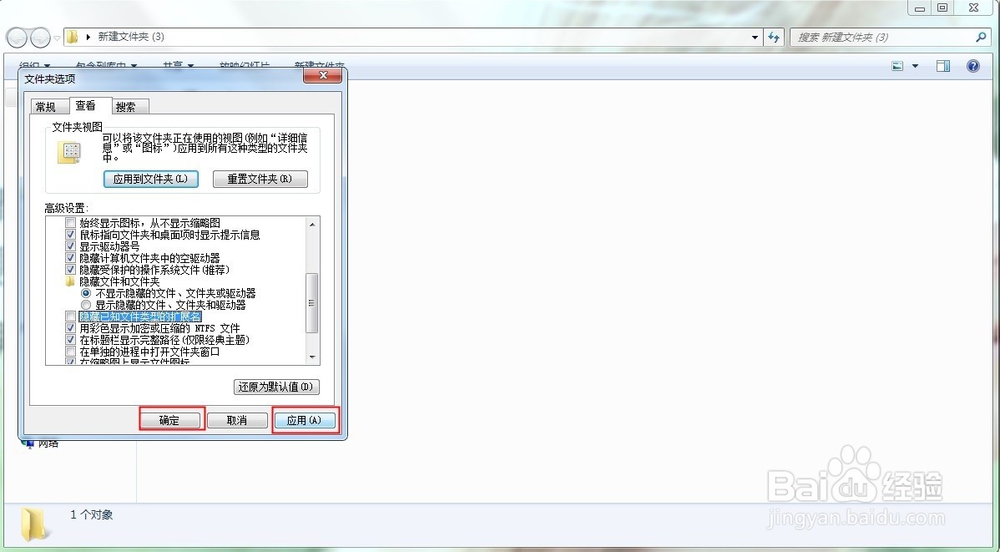Select the 查看 tab
Image resolution: width=1000 pixels, height=552 pixels.
coord(86,105)
